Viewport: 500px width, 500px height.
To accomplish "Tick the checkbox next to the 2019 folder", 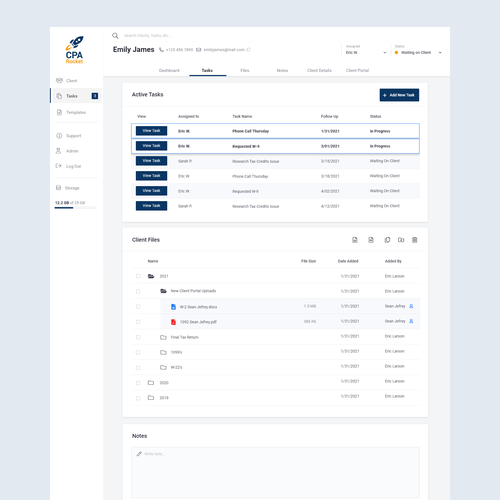I will (x=138, y=398).
